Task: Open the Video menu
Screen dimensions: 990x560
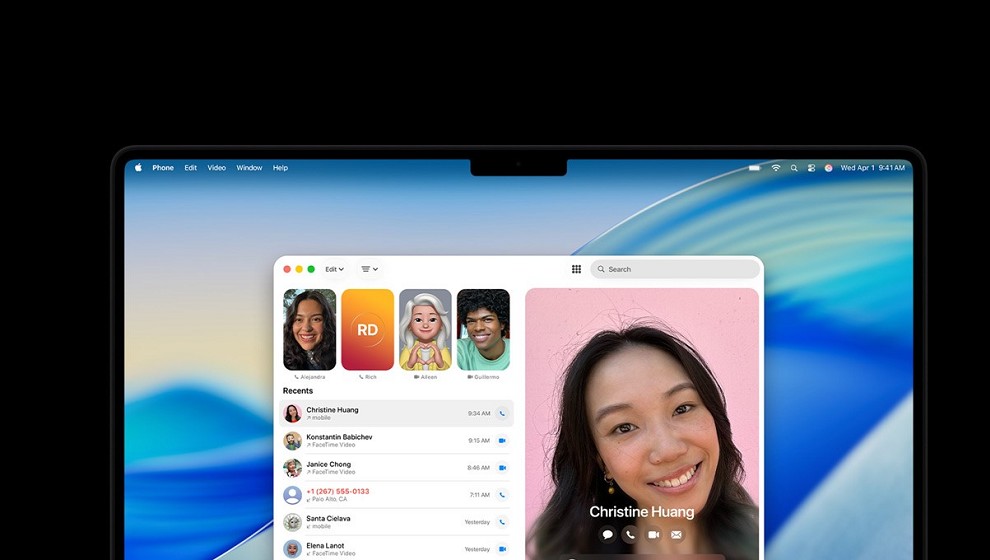Action: point(217,168)
